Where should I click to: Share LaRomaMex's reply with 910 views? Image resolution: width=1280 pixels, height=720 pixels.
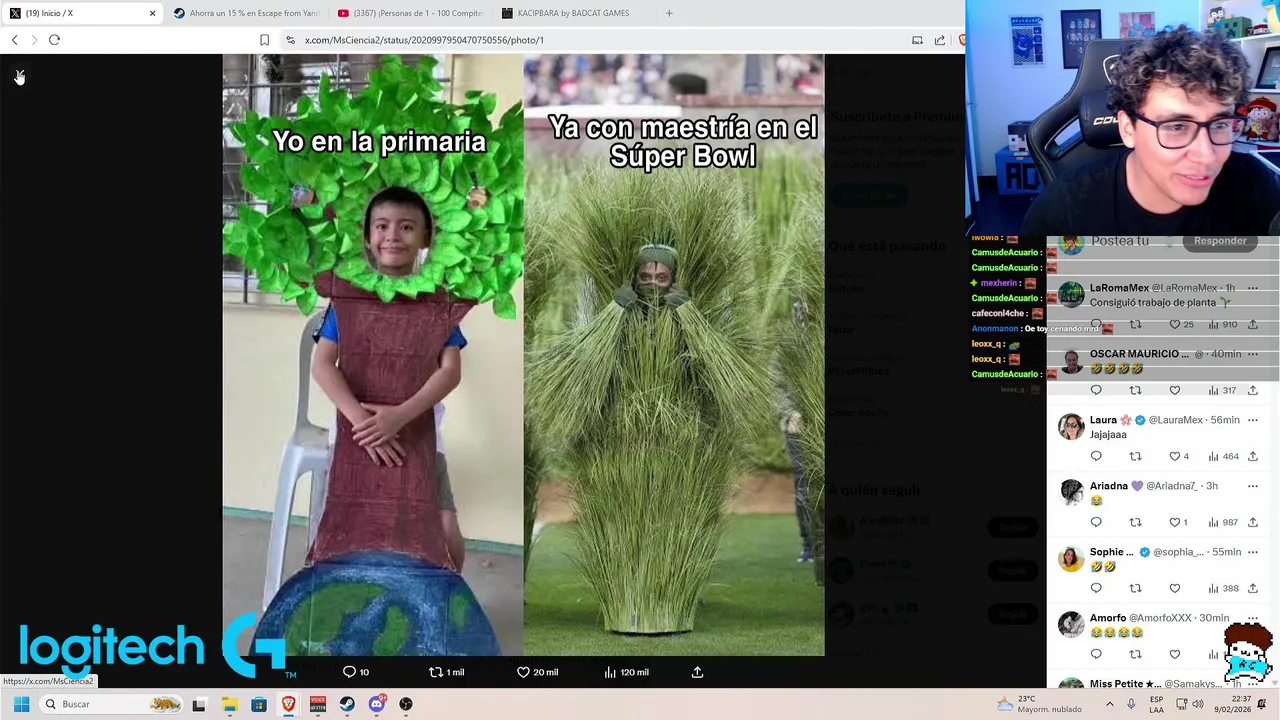[1252, 324]
